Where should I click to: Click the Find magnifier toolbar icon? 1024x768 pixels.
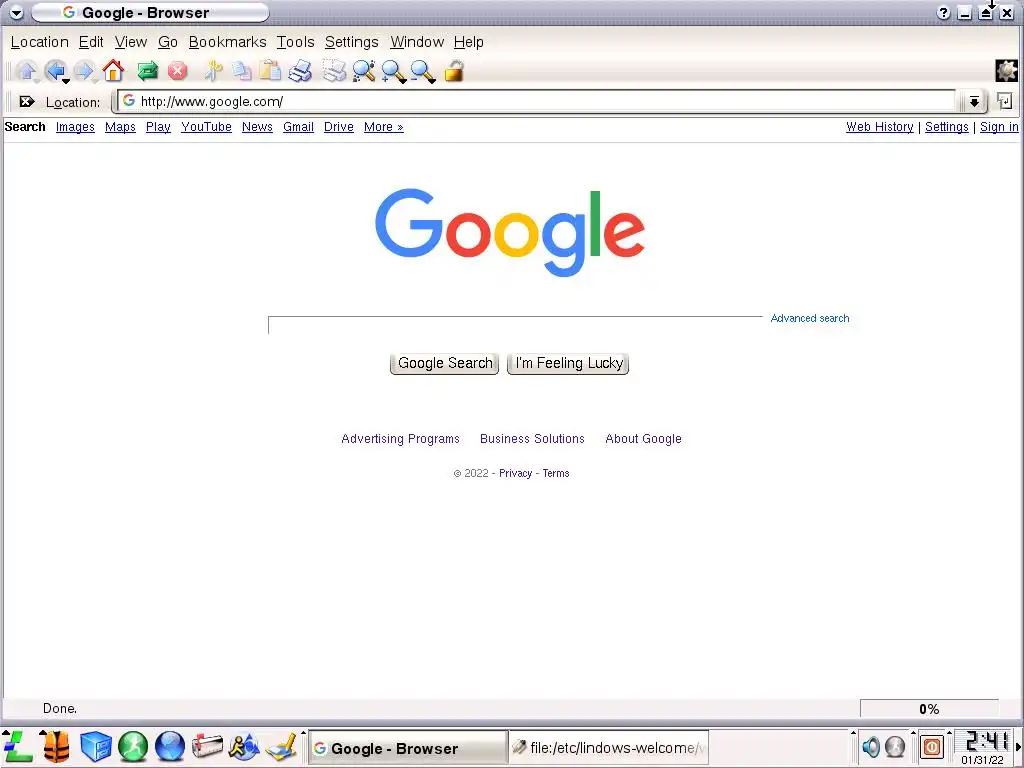pos(364,71)
